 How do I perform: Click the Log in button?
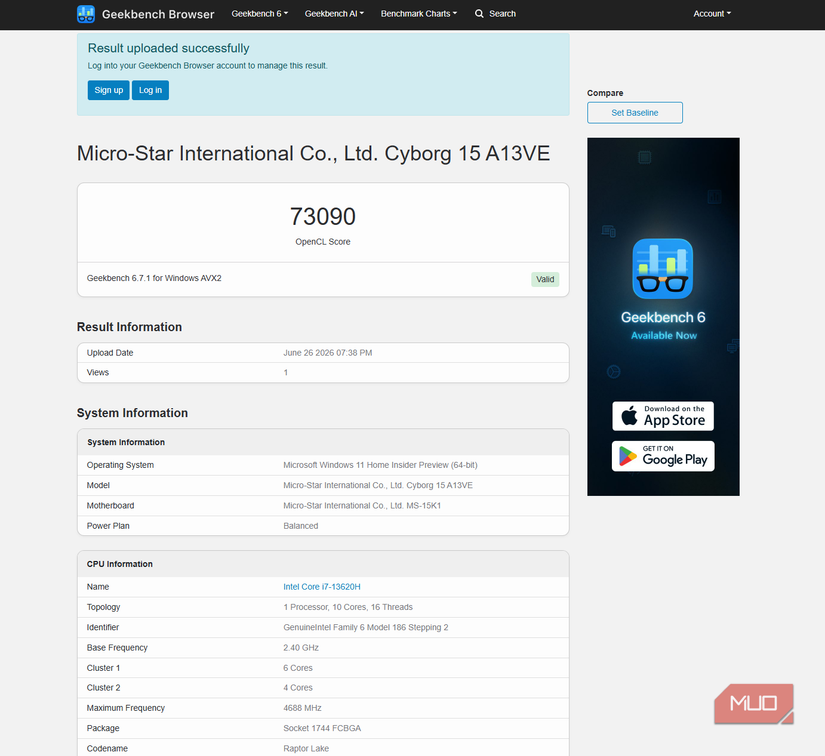tap(150, 90)
